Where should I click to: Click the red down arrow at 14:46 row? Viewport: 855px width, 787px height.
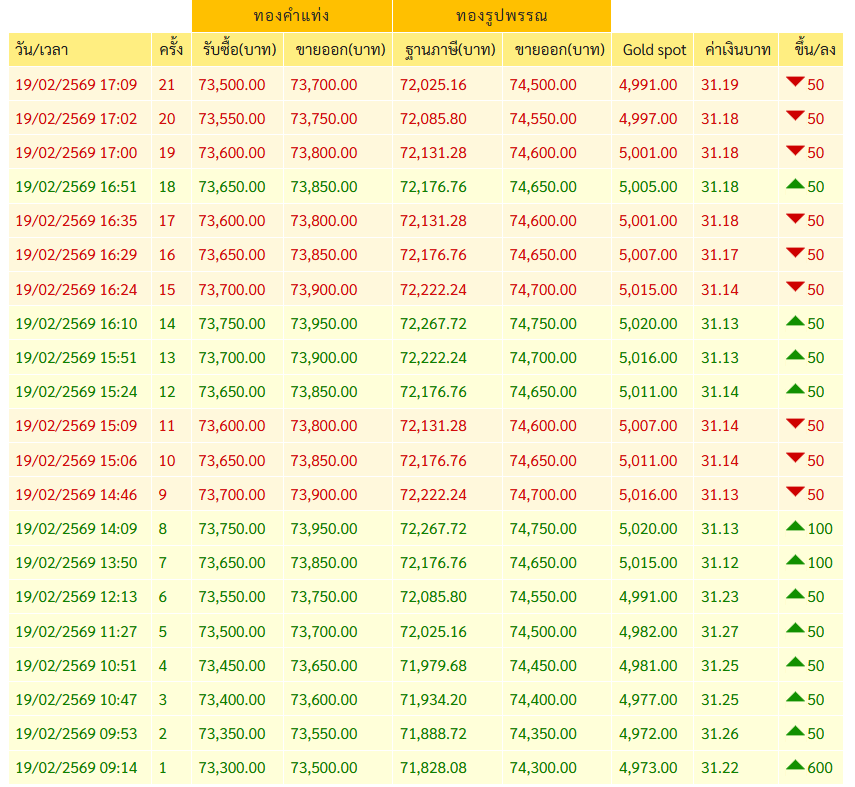coord(795,492)
